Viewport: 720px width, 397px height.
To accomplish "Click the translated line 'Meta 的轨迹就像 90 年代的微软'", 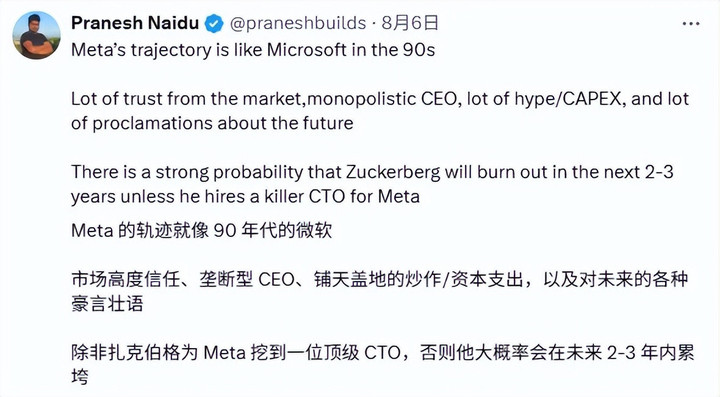I will click(202, 230).
